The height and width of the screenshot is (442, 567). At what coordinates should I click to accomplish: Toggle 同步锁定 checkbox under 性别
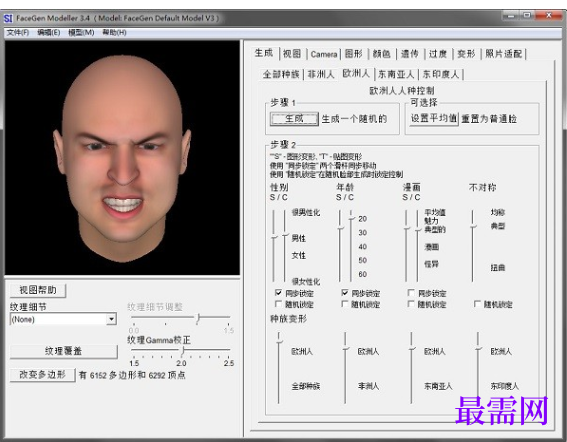pos(278,293)
